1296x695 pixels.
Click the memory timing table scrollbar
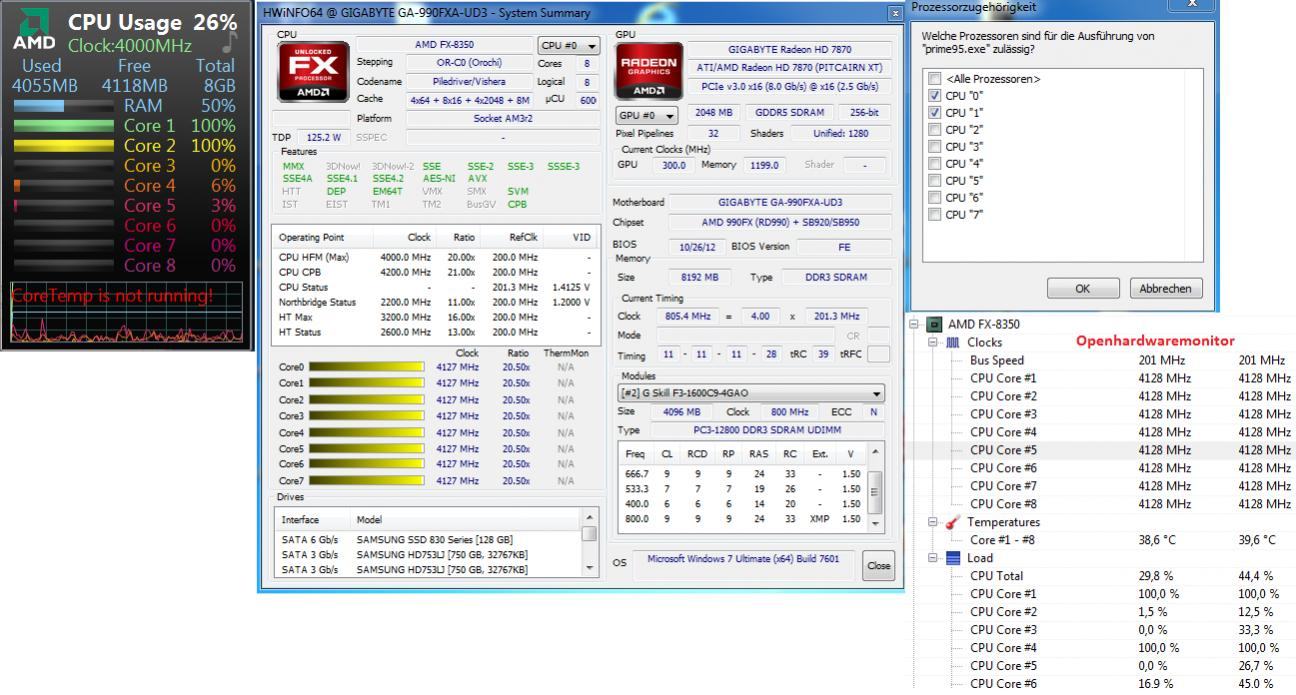(x=877, y=488)
